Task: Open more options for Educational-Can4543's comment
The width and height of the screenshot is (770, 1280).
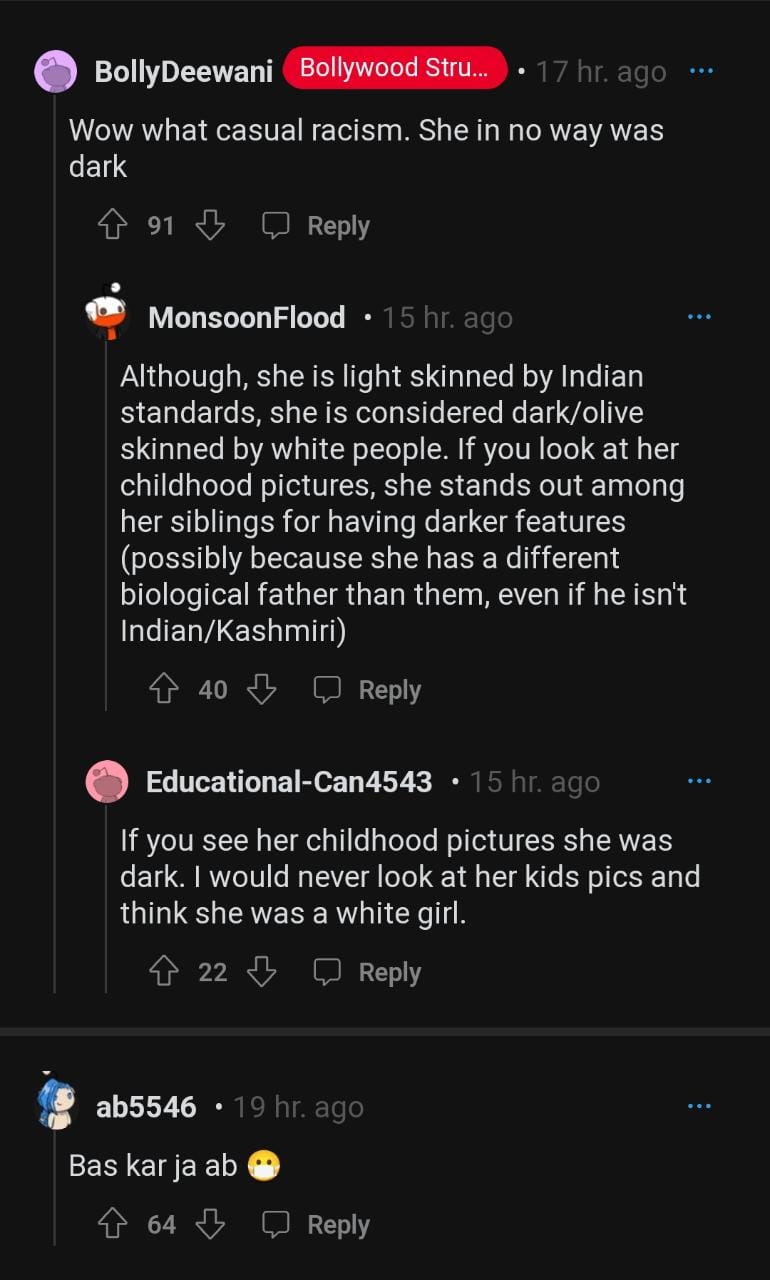Action: (x=699, y=781)
